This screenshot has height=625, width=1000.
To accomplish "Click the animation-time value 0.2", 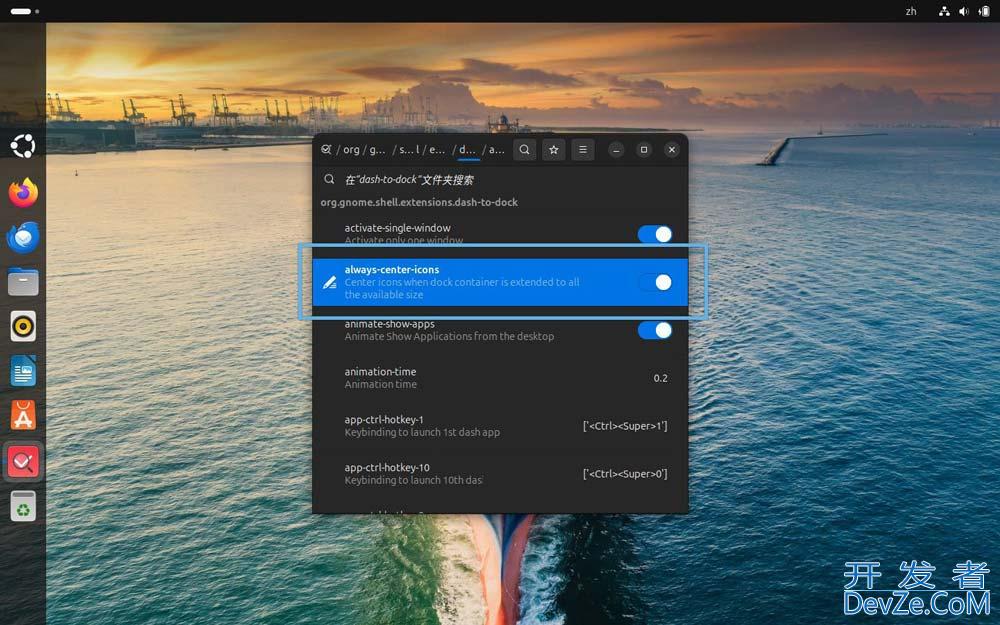I will pos(660,378).
